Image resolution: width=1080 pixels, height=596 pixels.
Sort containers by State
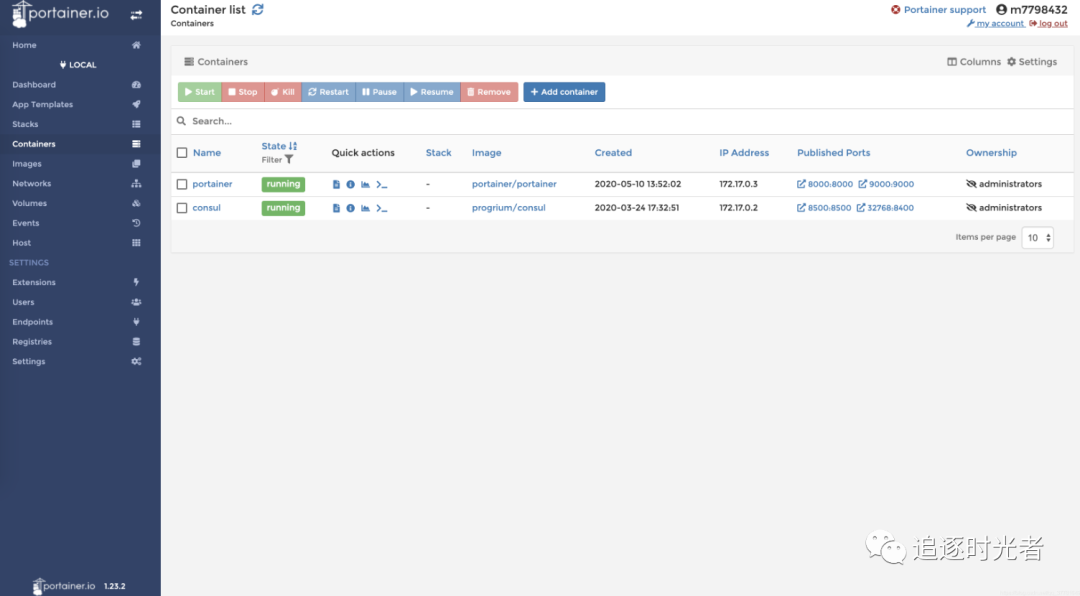277,146
